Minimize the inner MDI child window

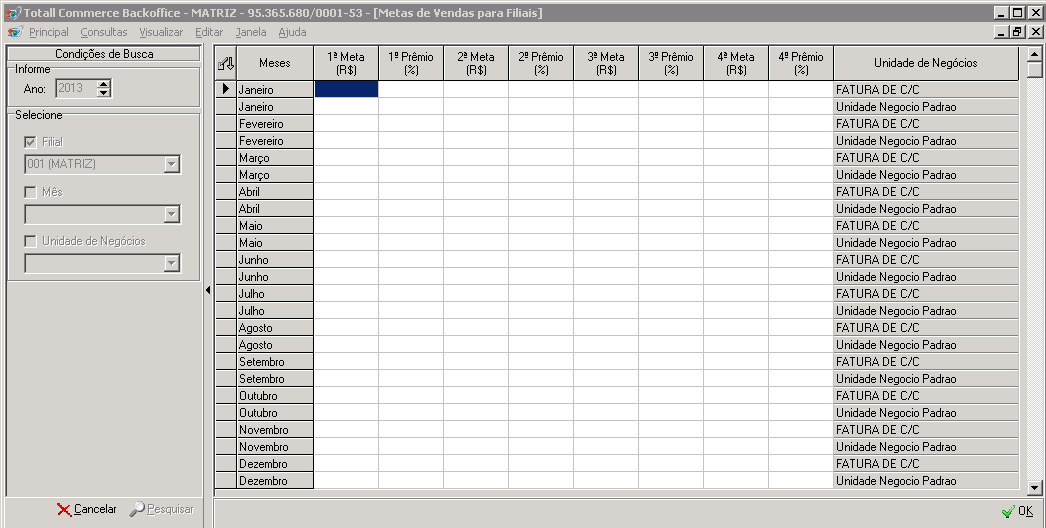tap(1001, 31)
